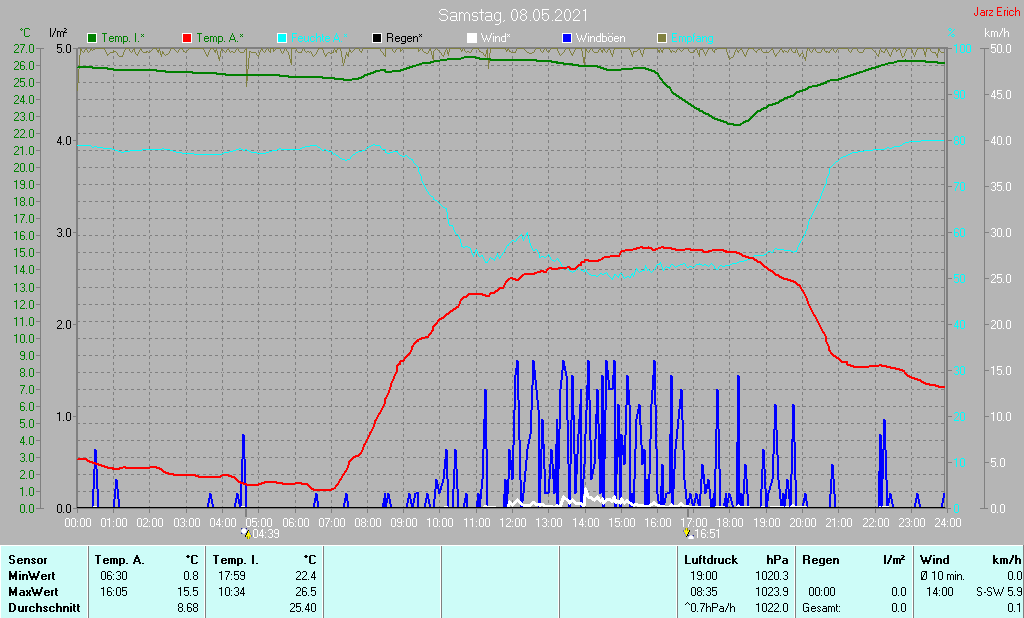Click the 'Temp. A.' column header in table
Image resolution: width=1024 pixels, height=618 pixels.
tap(120, 560)
